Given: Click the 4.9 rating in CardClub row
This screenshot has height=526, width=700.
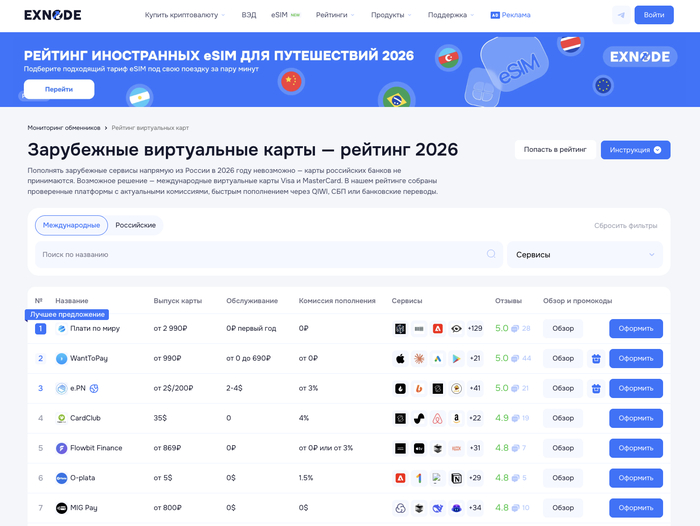Looking at the screenshot, I should coord(502,418).
